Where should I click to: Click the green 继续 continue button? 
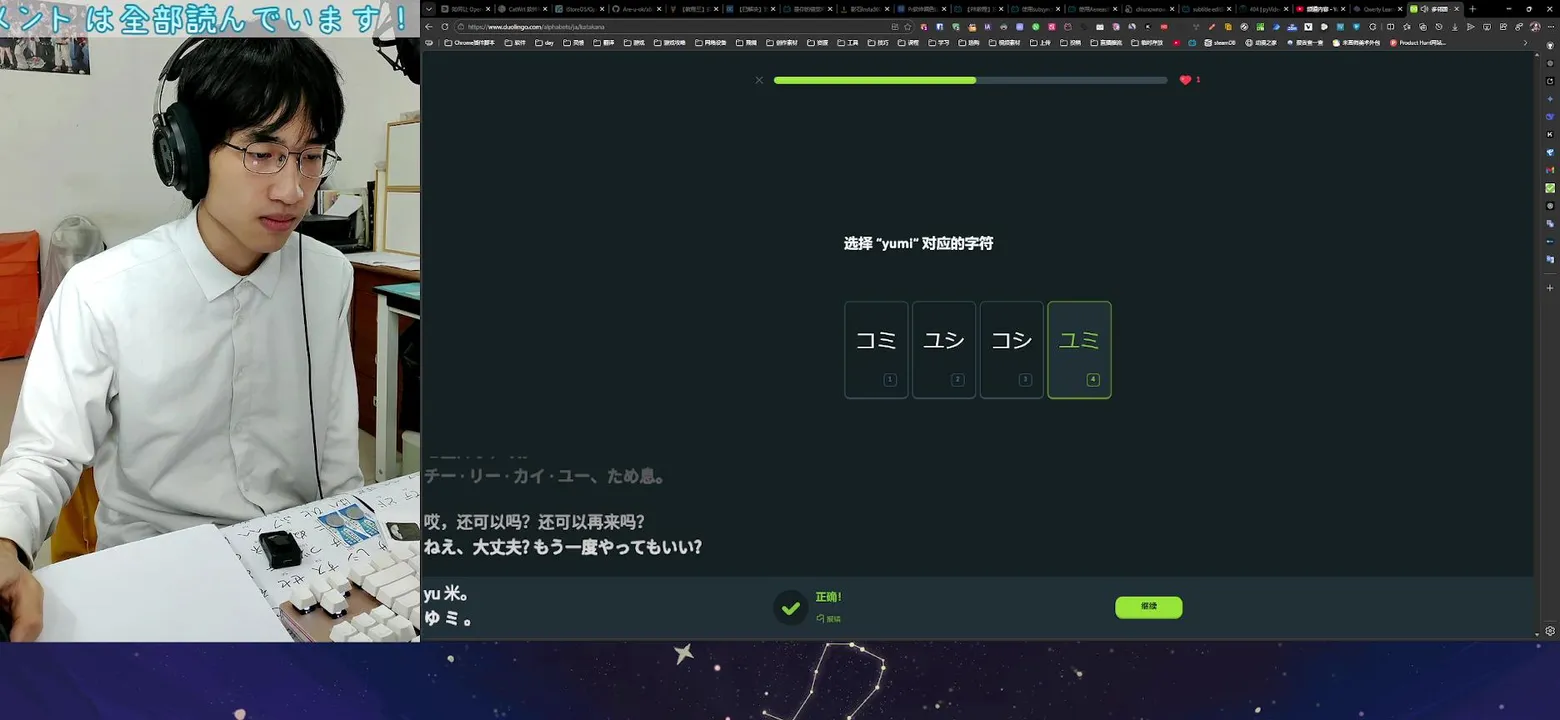pyautogui.click(x=1148, y=607)
